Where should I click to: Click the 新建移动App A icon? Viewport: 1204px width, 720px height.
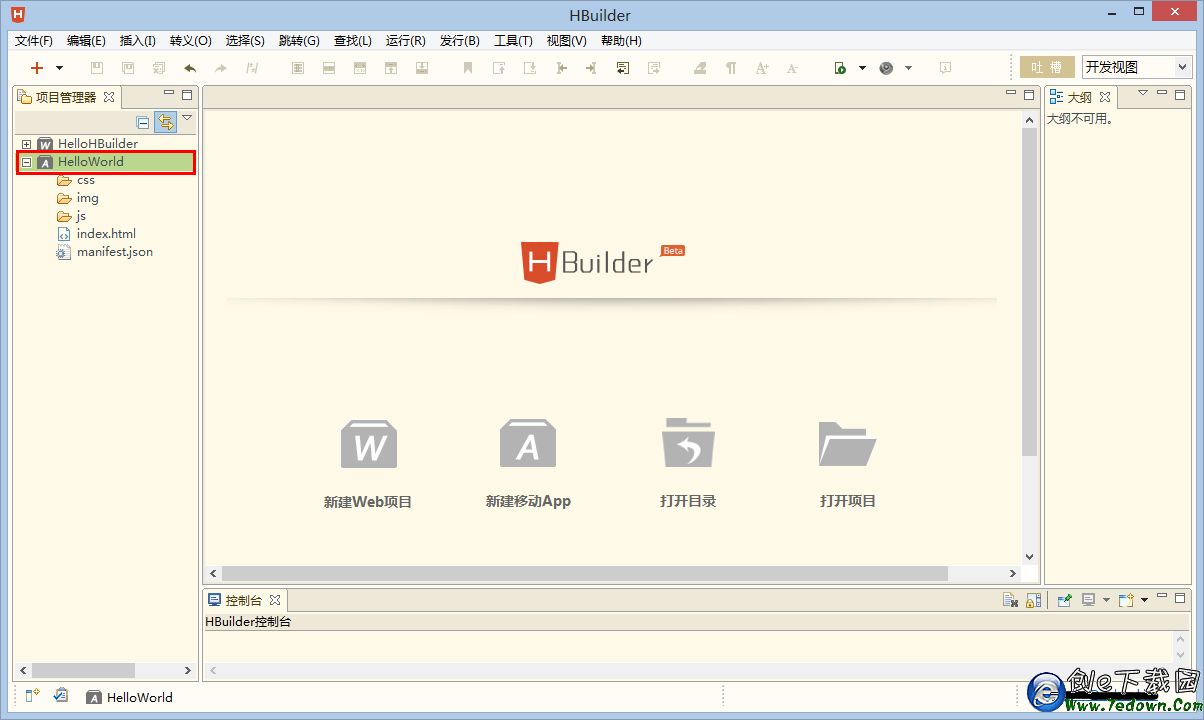pos(528,444)
